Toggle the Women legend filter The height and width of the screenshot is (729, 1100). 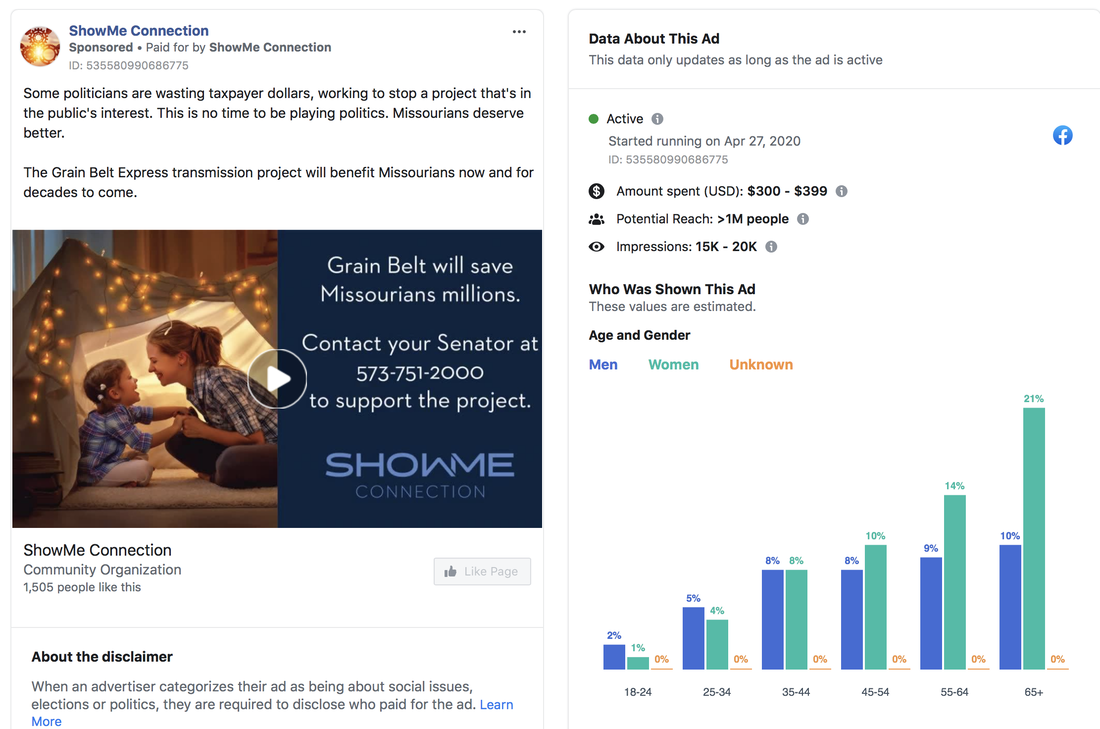coord(673,364)
